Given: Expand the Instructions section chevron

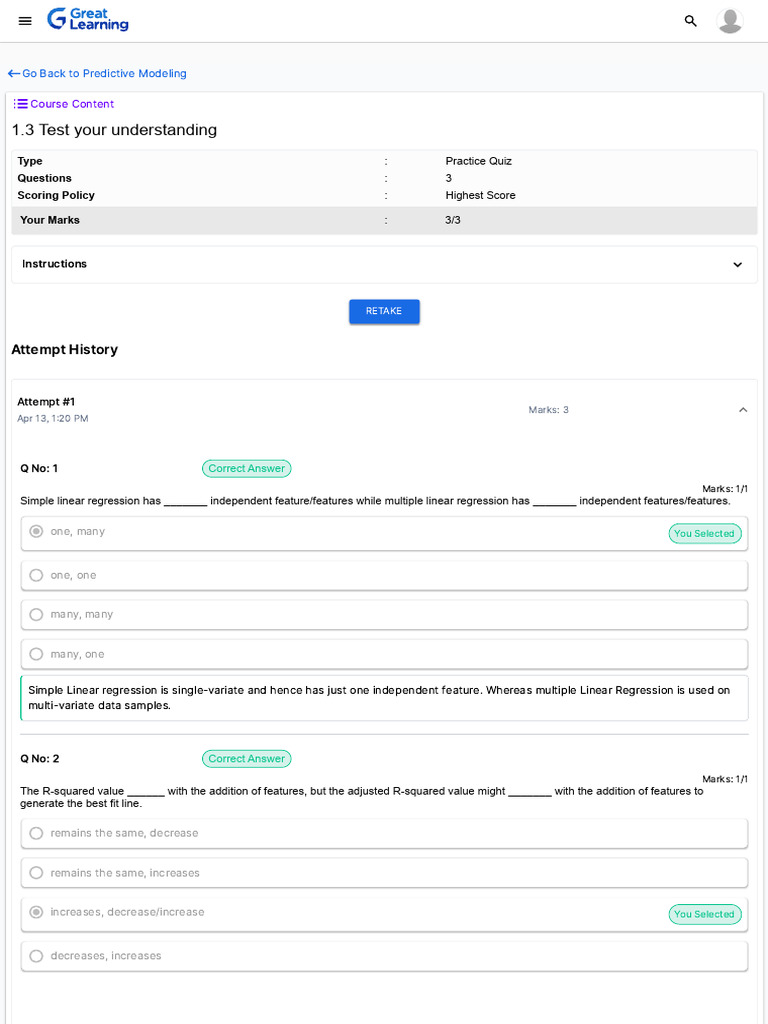Looking at the screenshot, I should click(x=737, y=265).
